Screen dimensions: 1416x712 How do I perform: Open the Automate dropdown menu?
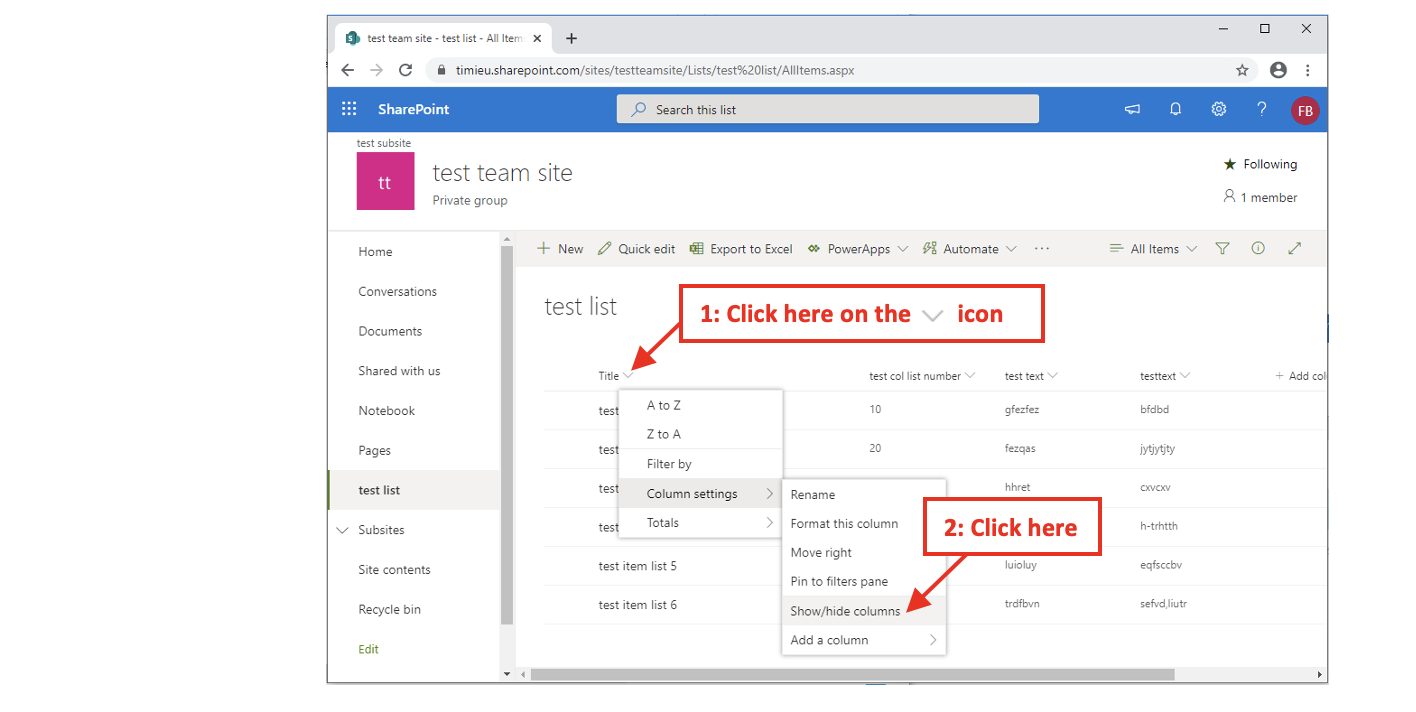pos(969,249)
